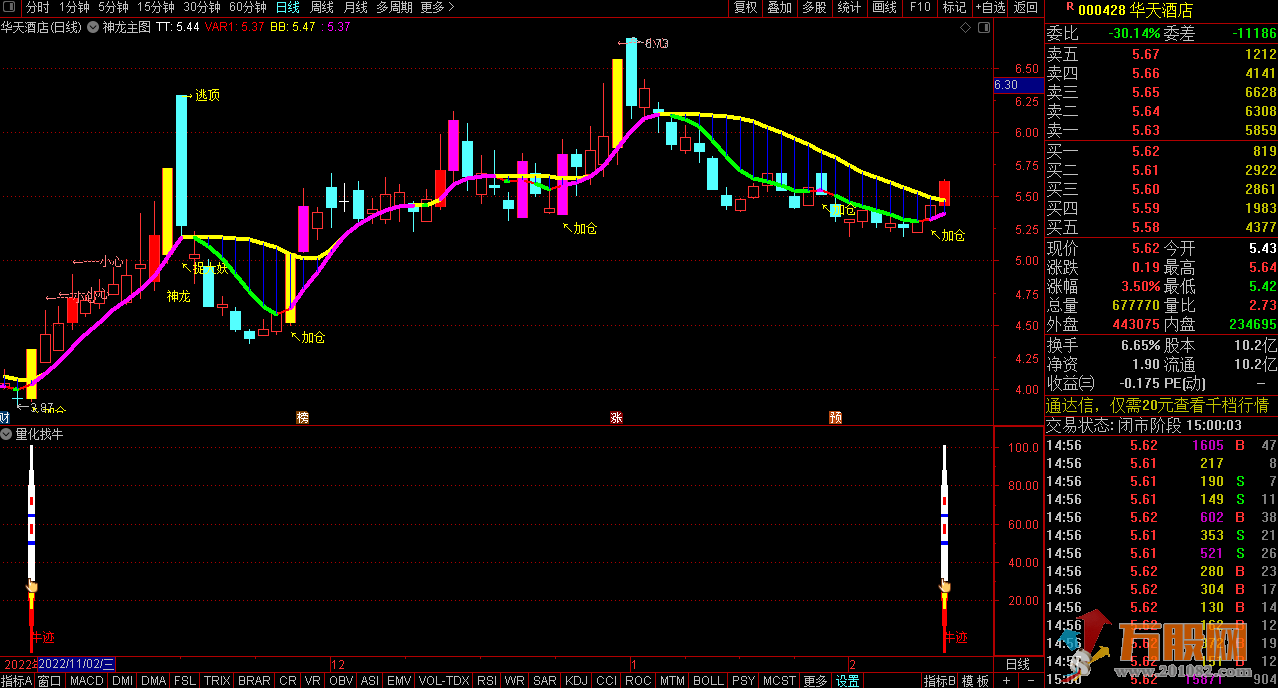Select the DMI indicator
This screenshot has height=688, width=1278.
(122, 681)
